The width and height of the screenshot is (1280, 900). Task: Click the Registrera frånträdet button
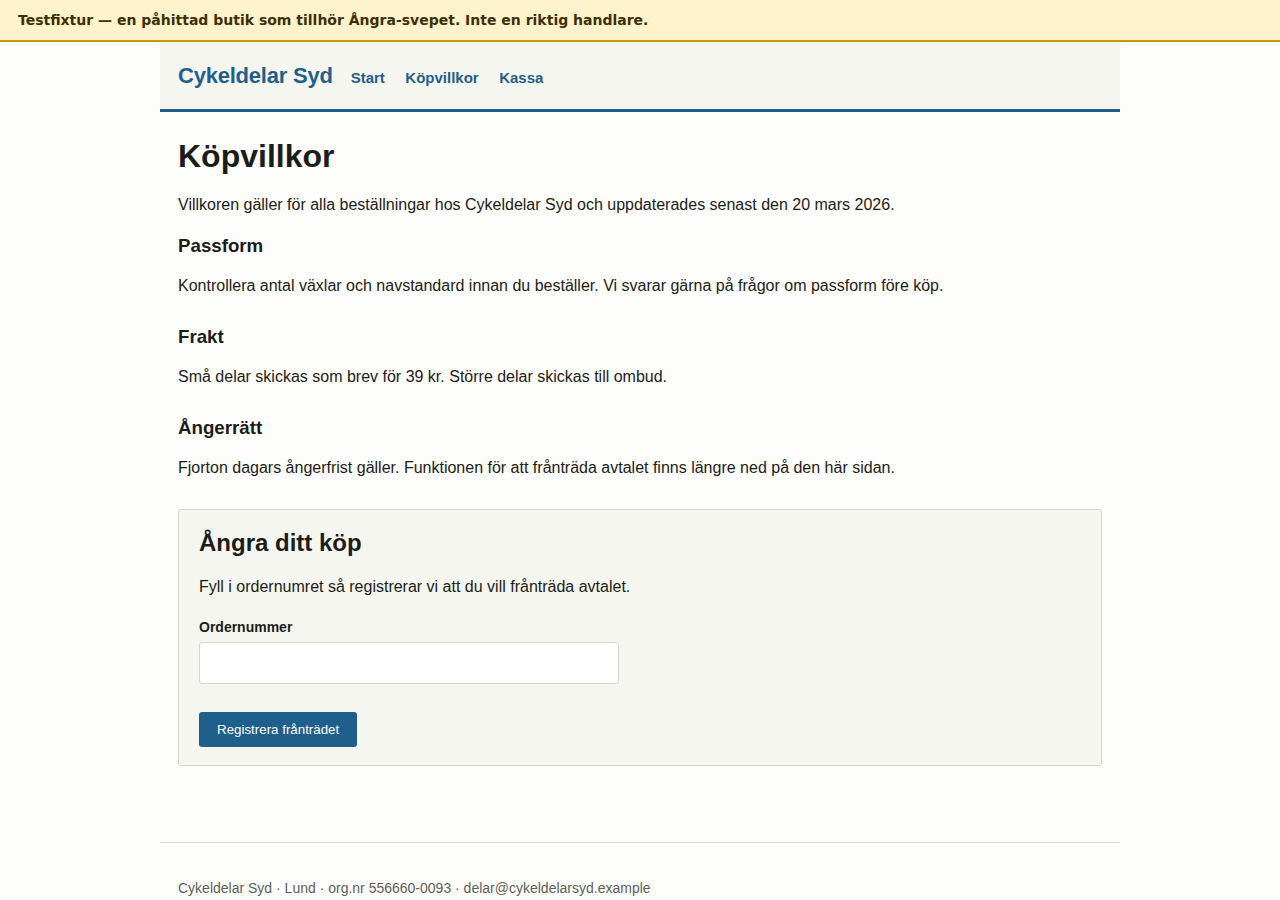click(x=278, y=729)
